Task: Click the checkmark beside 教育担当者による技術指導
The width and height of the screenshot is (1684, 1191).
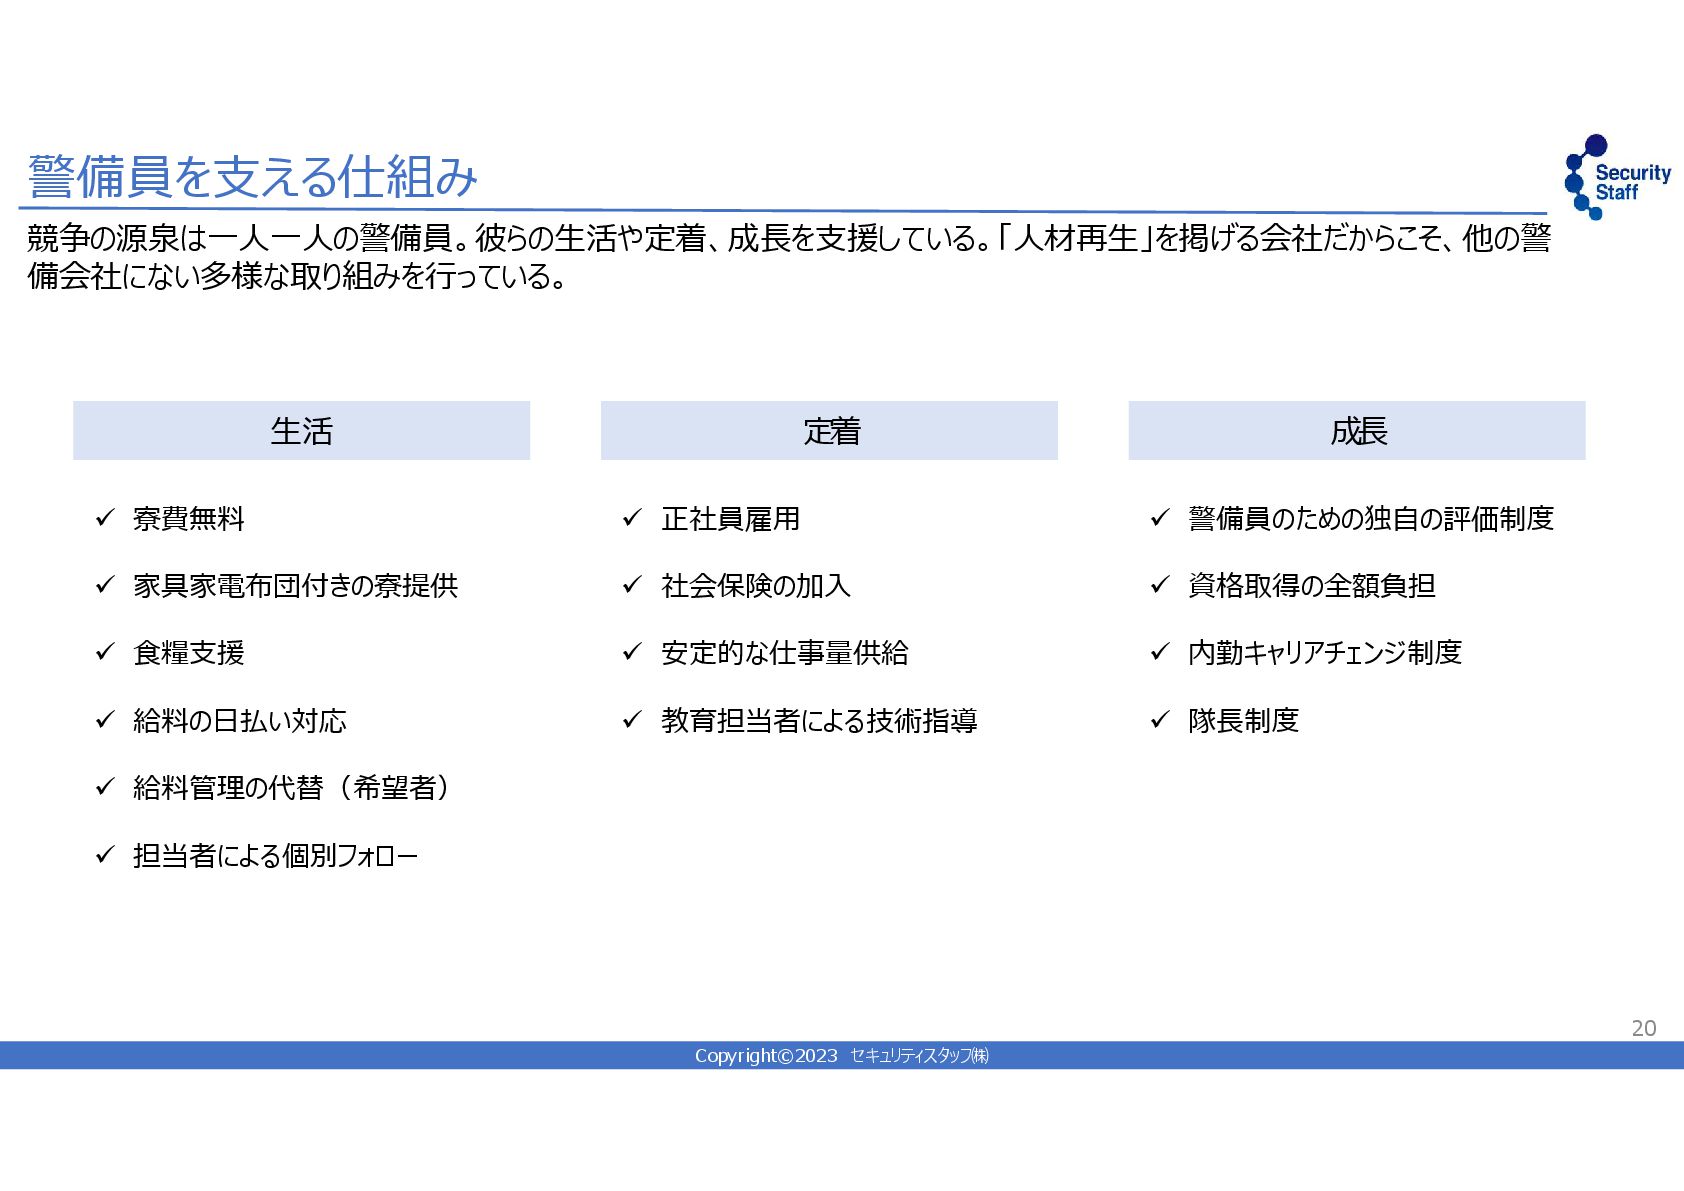Action: point(632,720)
